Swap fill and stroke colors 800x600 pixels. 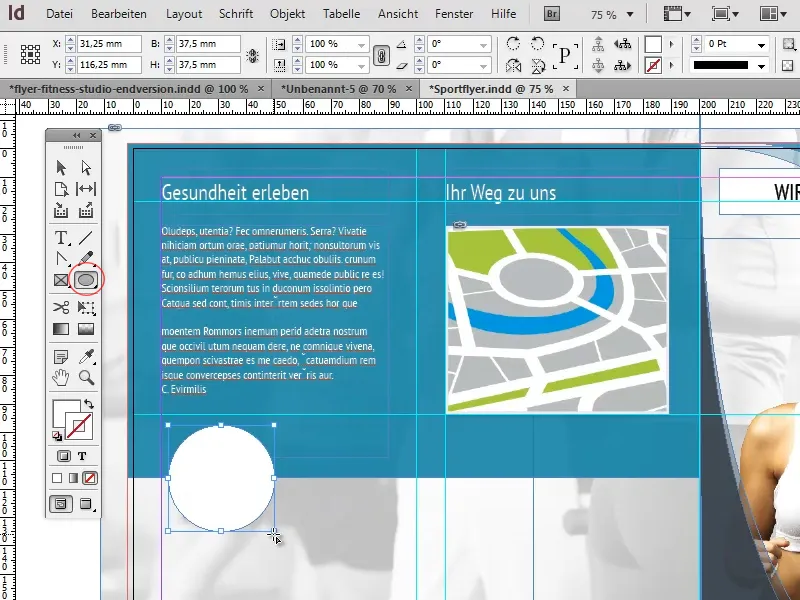pyautogui.click(x=89, y=404)
